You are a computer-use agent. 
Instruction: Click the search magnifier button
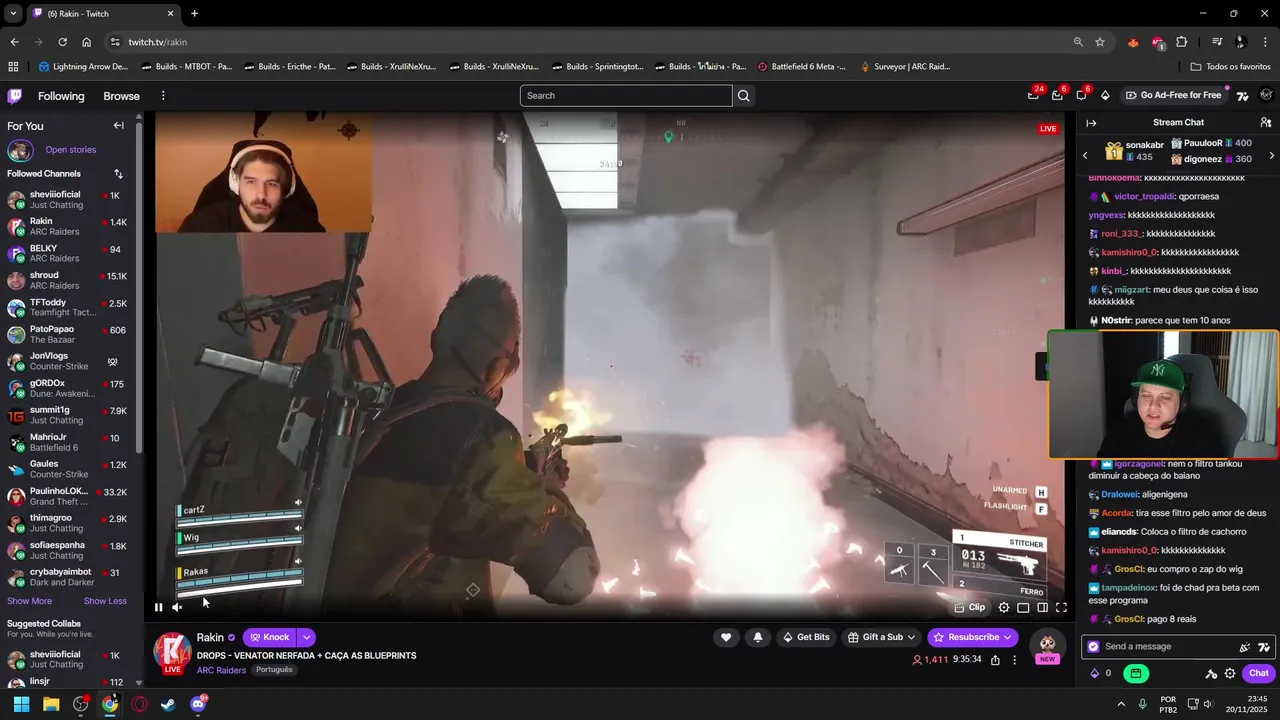[x=743, y=96]
